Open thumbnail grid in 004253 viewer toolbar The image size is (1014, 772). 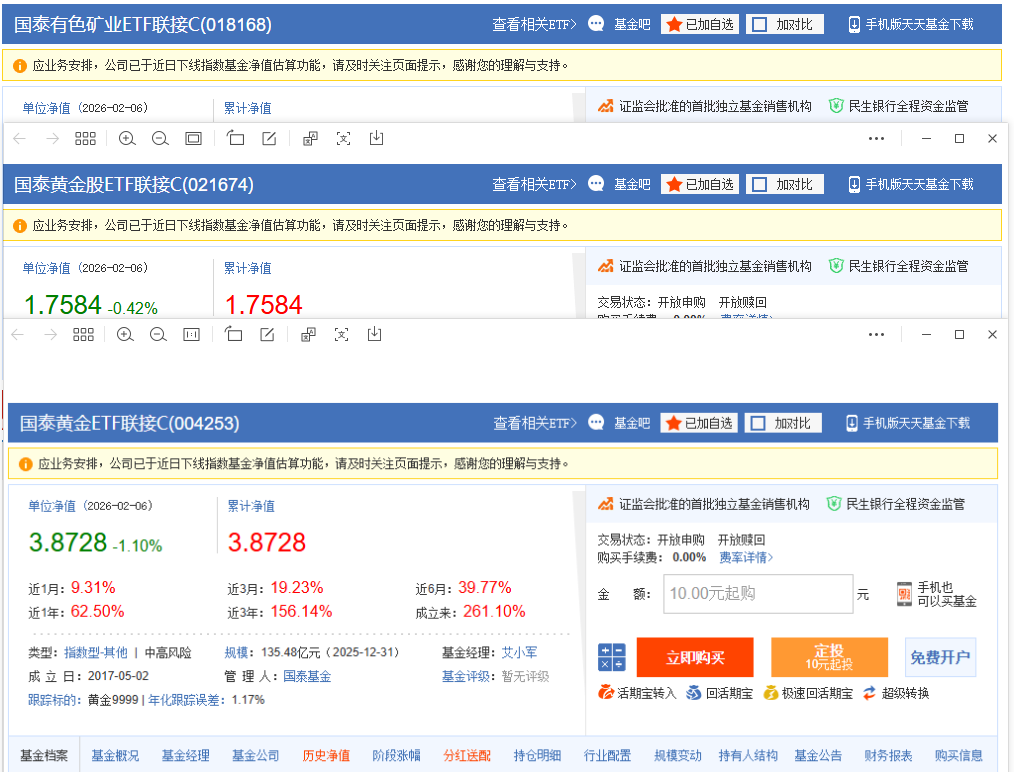pos(83,334)
